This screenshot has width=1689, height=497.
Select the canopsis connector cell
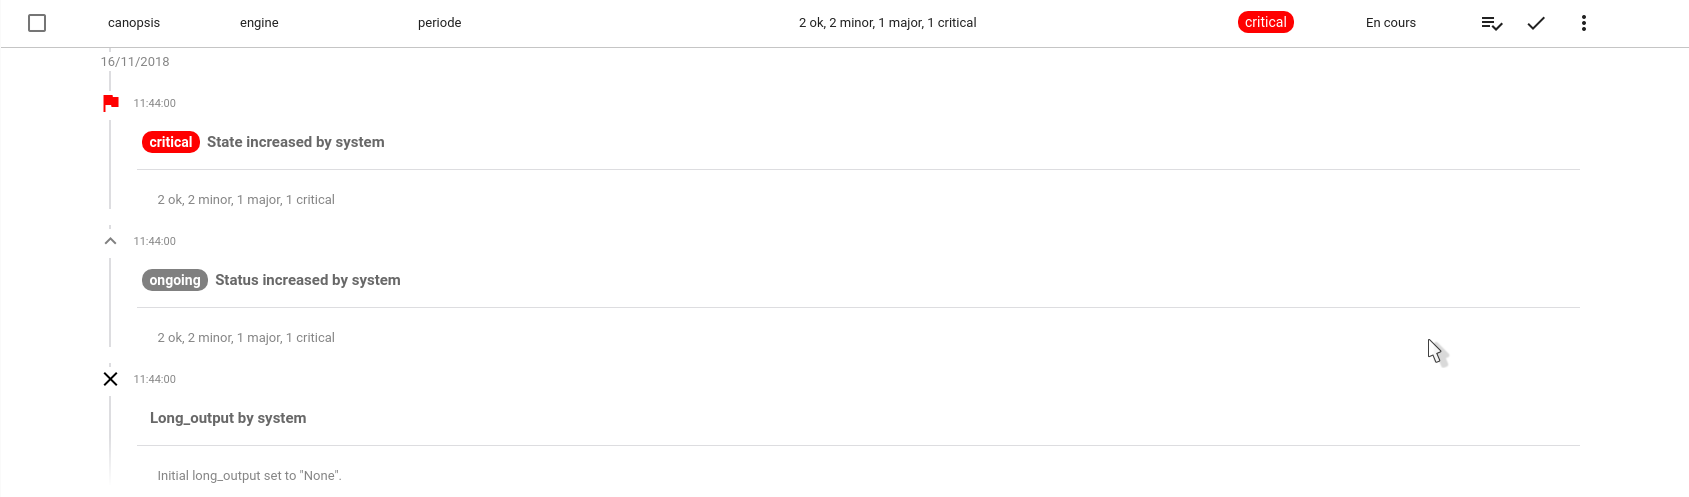tap(134, 23)
